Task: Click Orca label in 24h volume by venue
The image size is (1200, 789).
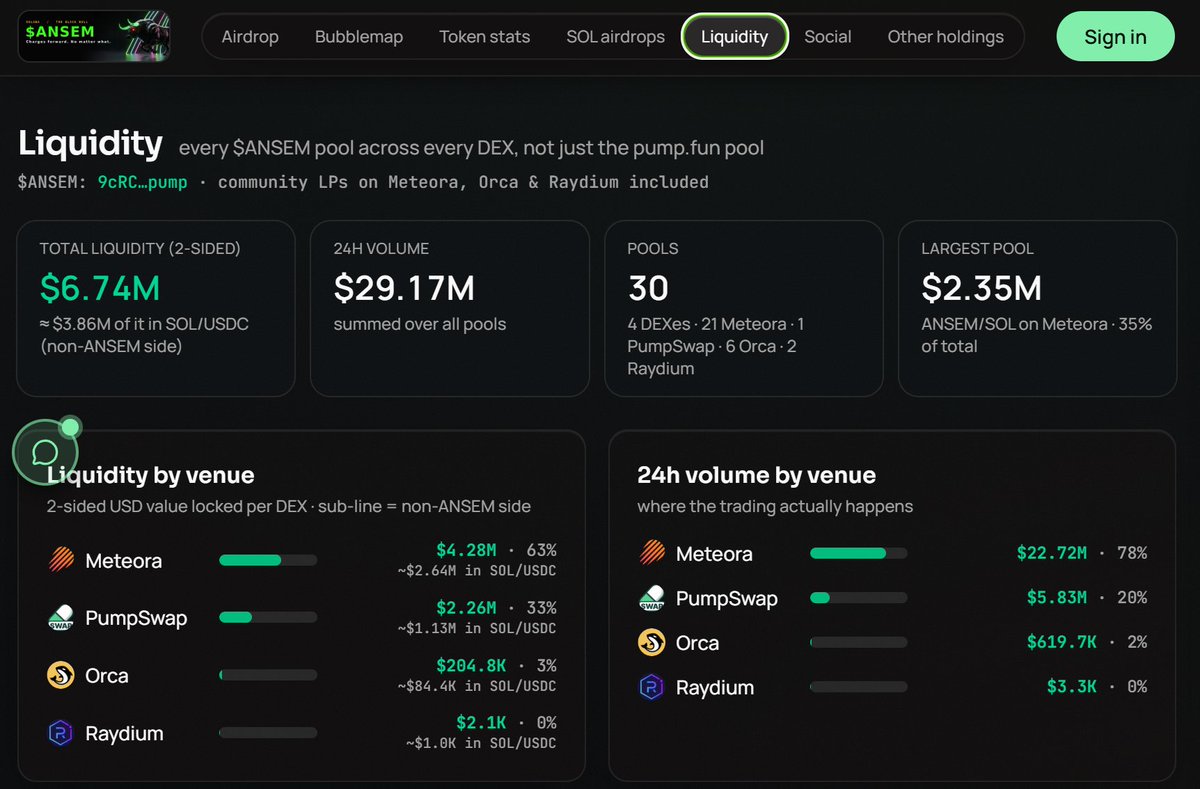Action: (x=697, y=643)
